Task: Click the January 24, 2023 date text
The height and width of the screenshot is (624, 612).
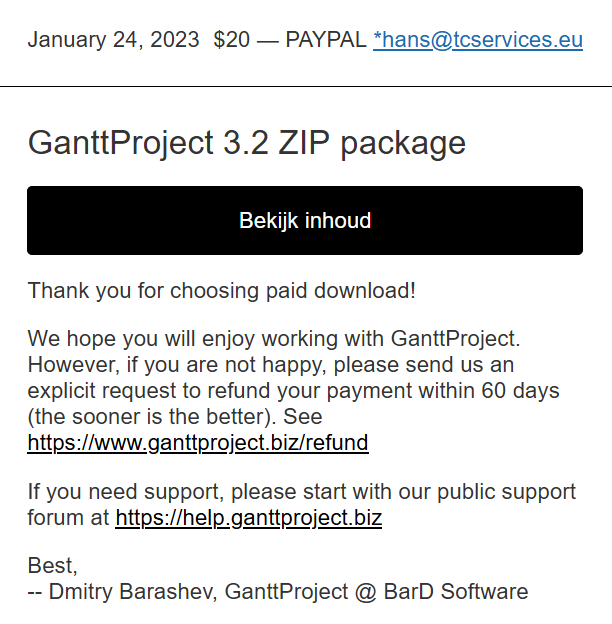Action: click(x=113, y=40)
